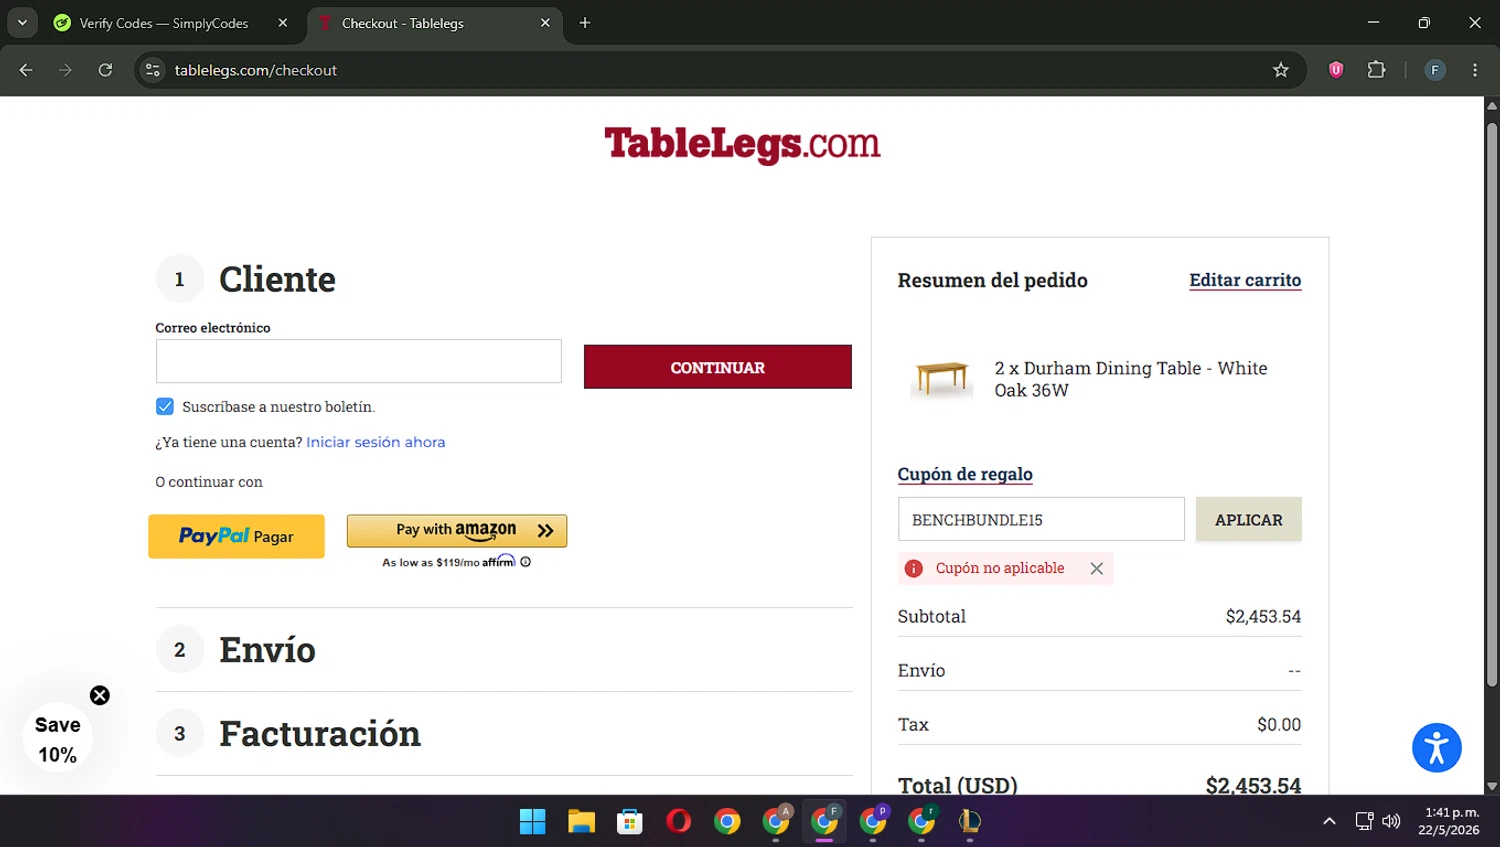The image size is (1500, 847).
Task: Open the Editar carrito link
Action: tap(1245, 280)
